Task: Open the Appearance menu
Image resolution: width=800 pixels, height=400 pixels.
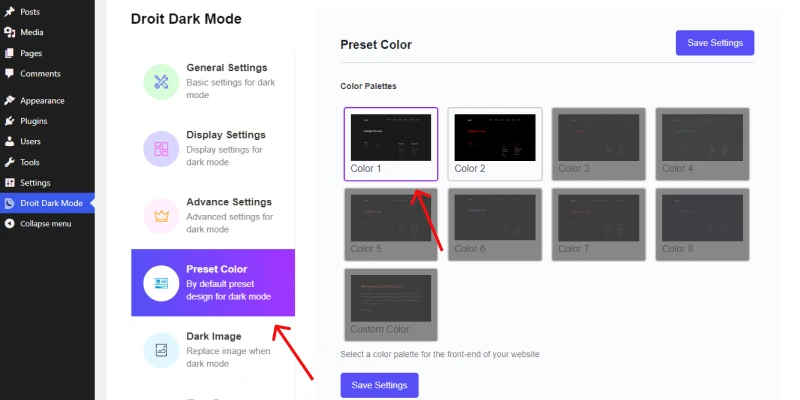Action: [x=47, y=101]
